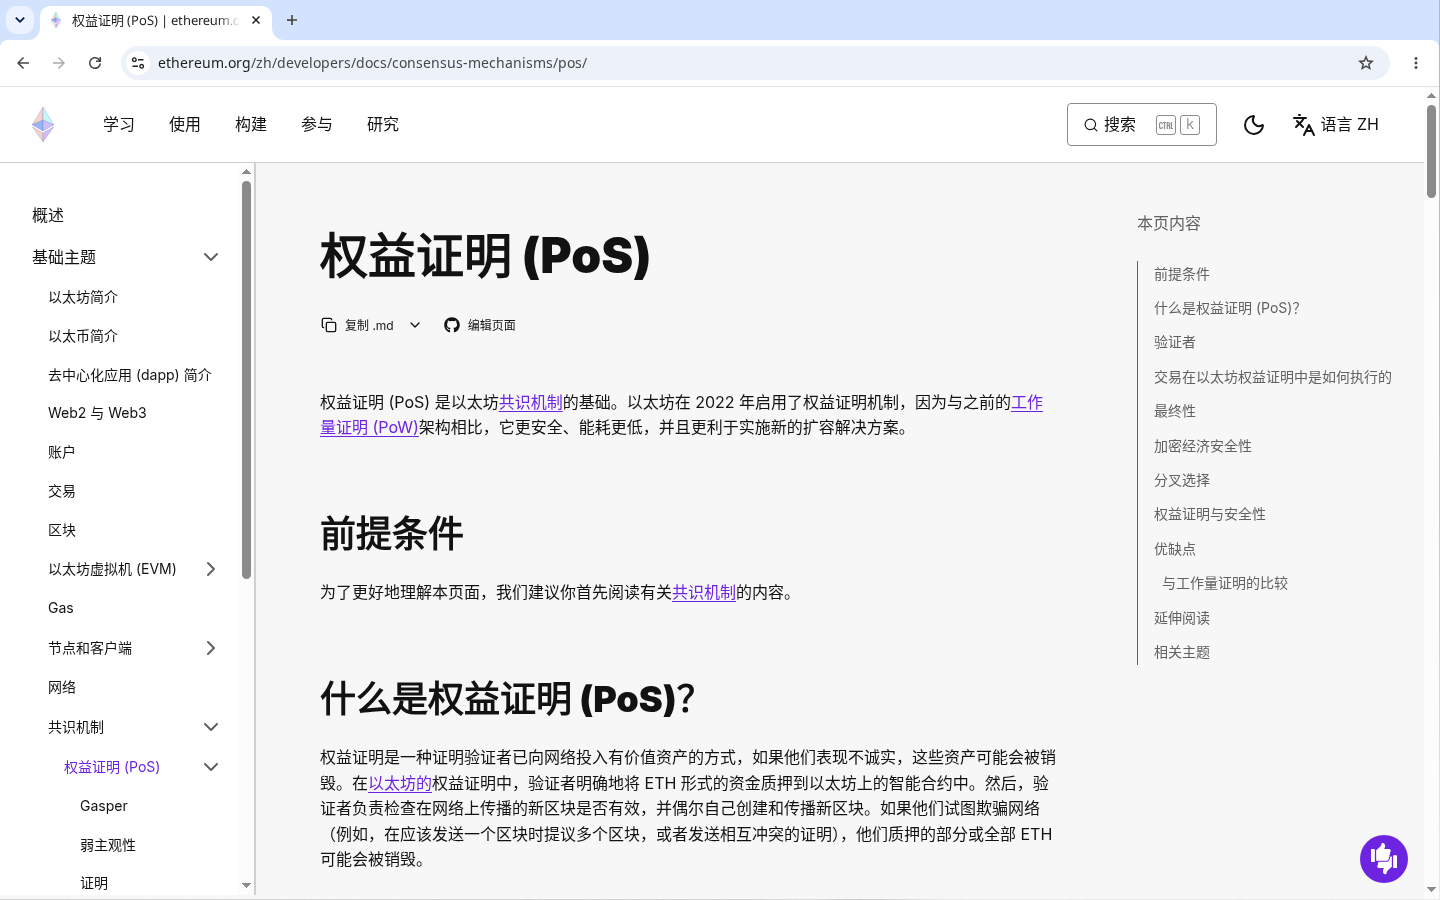The image size is (1440, 900).
Task: Click the 以太坊的 link in the paragraph
Action: coord(400,783)
